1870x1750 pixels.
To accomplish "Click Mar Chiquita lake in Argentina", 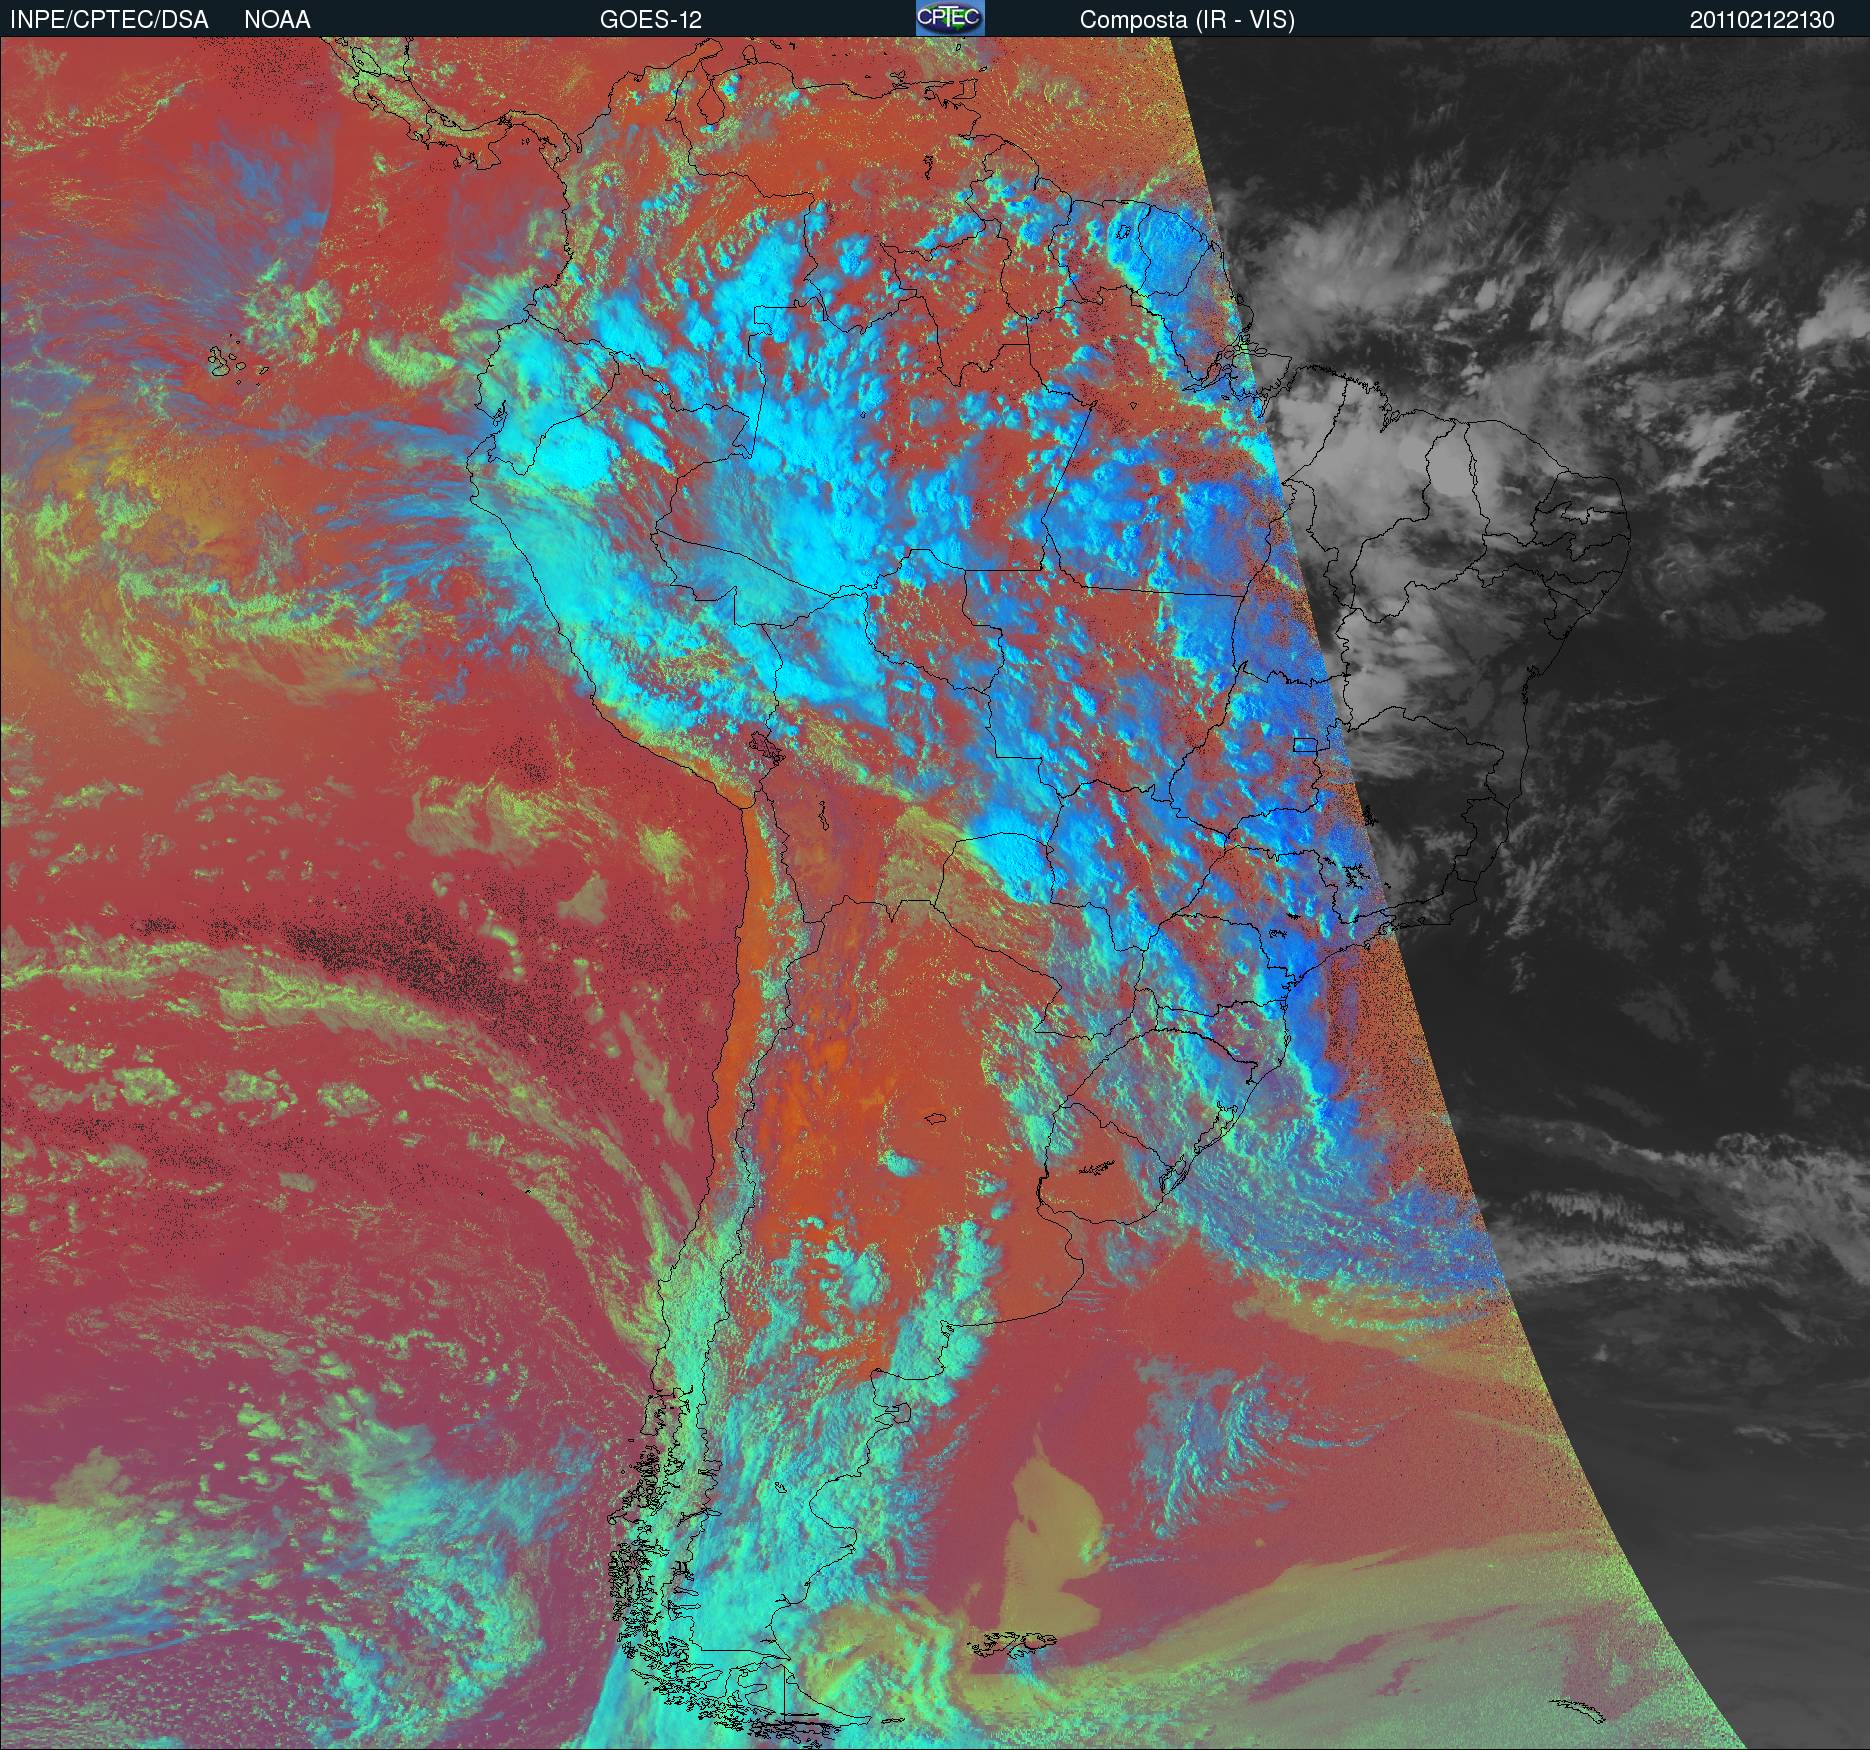I will 935,1117.
